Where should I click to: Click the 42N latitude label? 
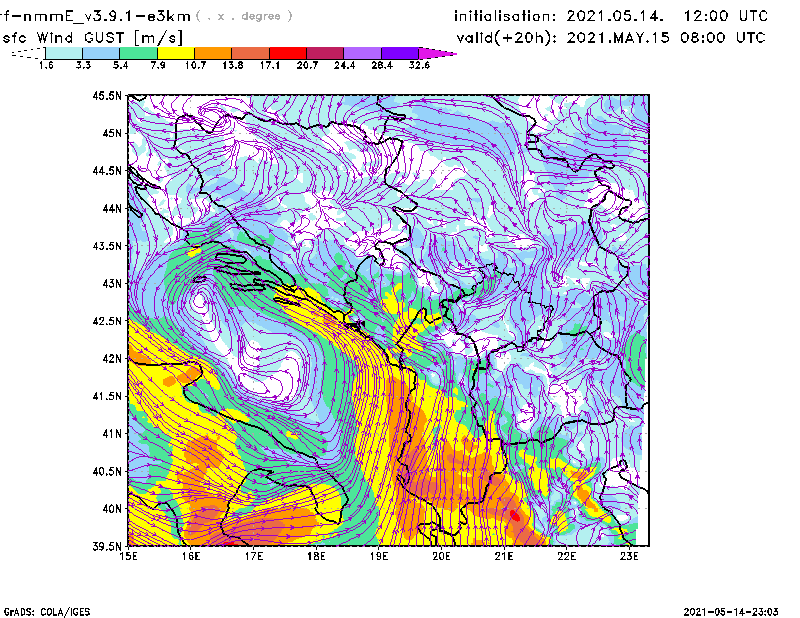click(112, 359)
